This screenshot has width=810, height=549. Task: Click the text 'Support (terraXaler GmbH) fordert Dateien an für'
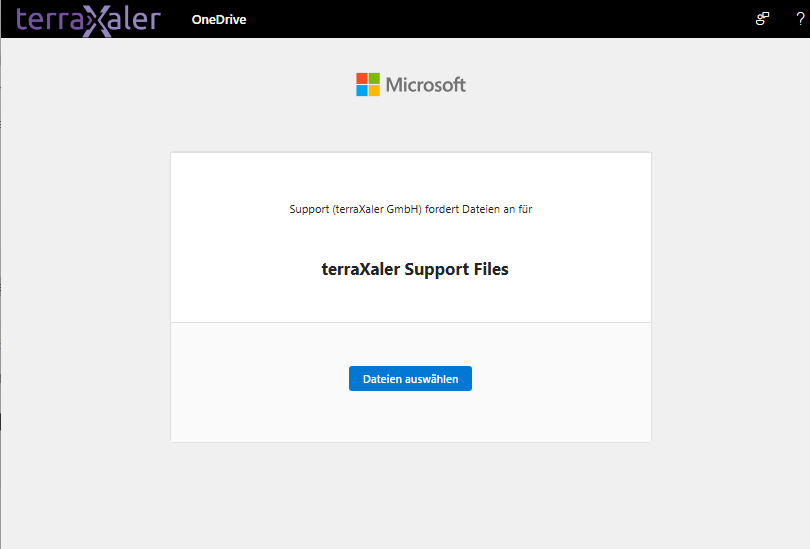pyautogui.click(x=411, y=209)
